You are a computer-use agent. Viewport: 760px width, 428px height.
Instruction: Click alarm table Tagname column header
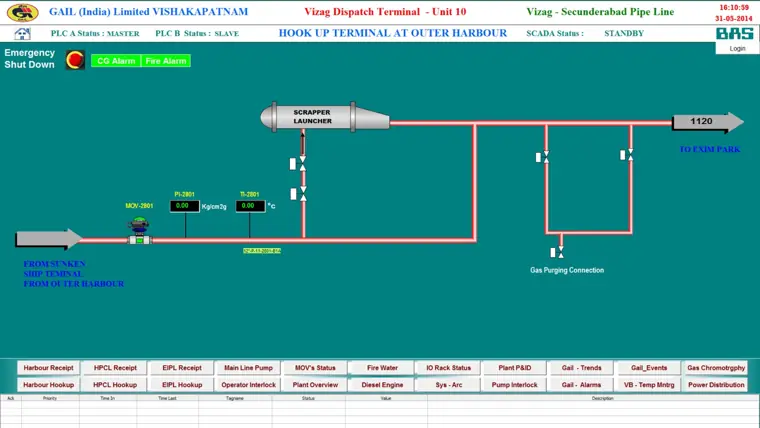point(235,398)
